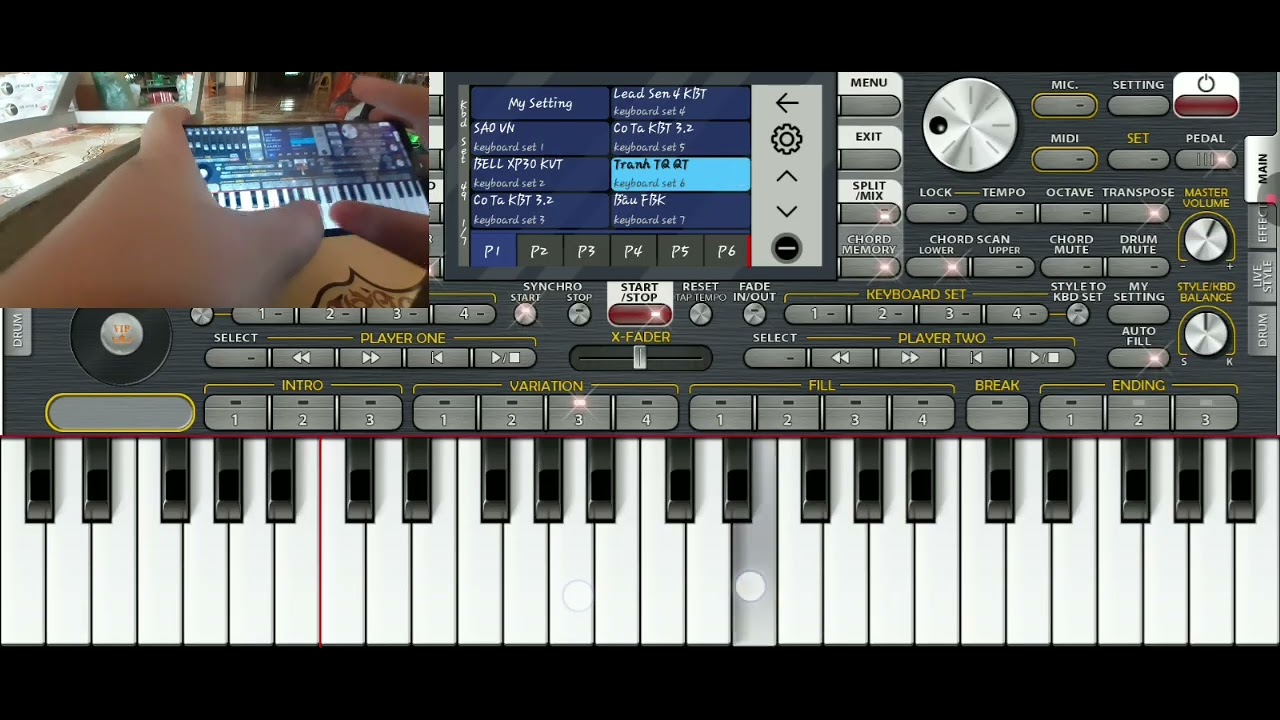Open the MAIN side tab

click(x=1262, y=168)
